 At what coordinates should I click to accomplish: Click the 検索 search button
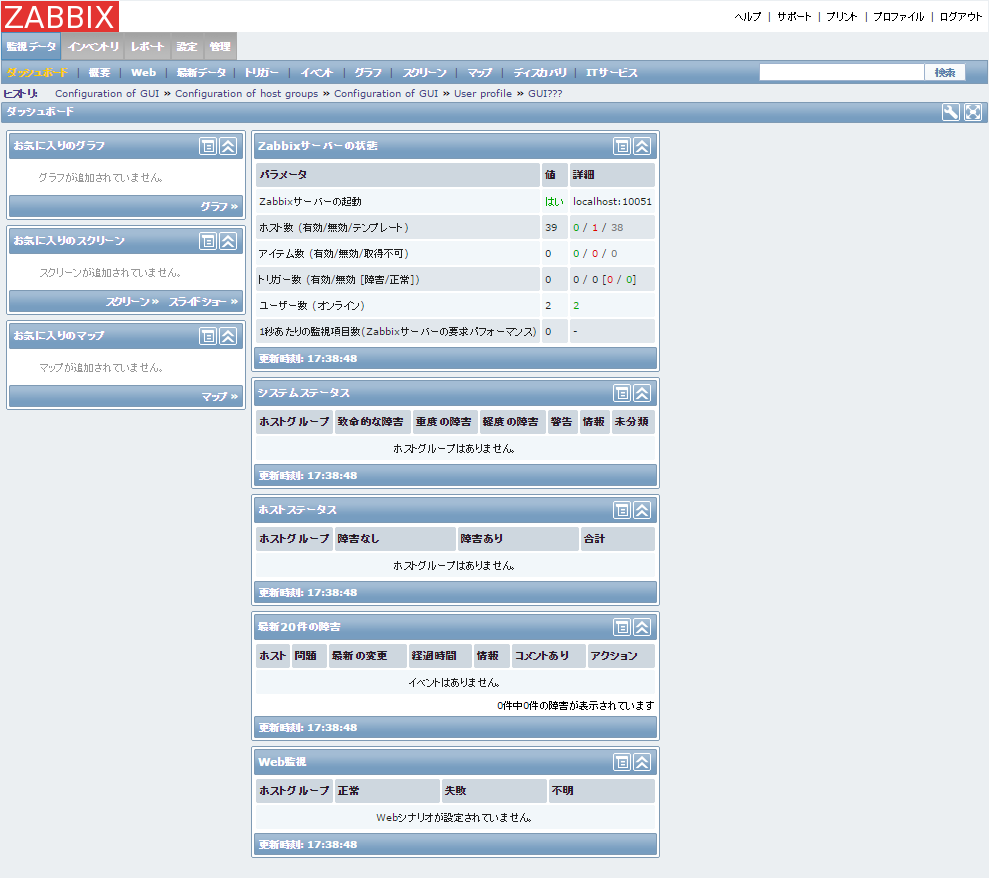tap(945, 73)
